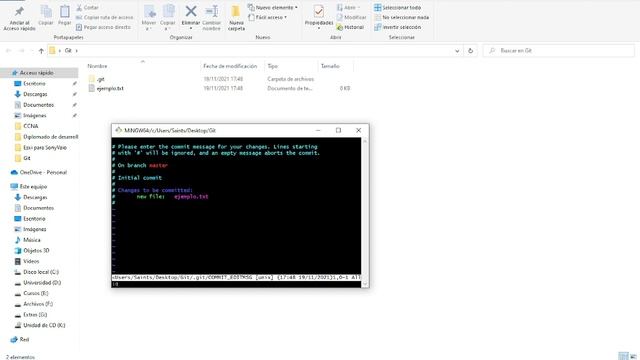
Task: Click ejemplo.txt in the commit editor
Action: [x=191, y=196]
